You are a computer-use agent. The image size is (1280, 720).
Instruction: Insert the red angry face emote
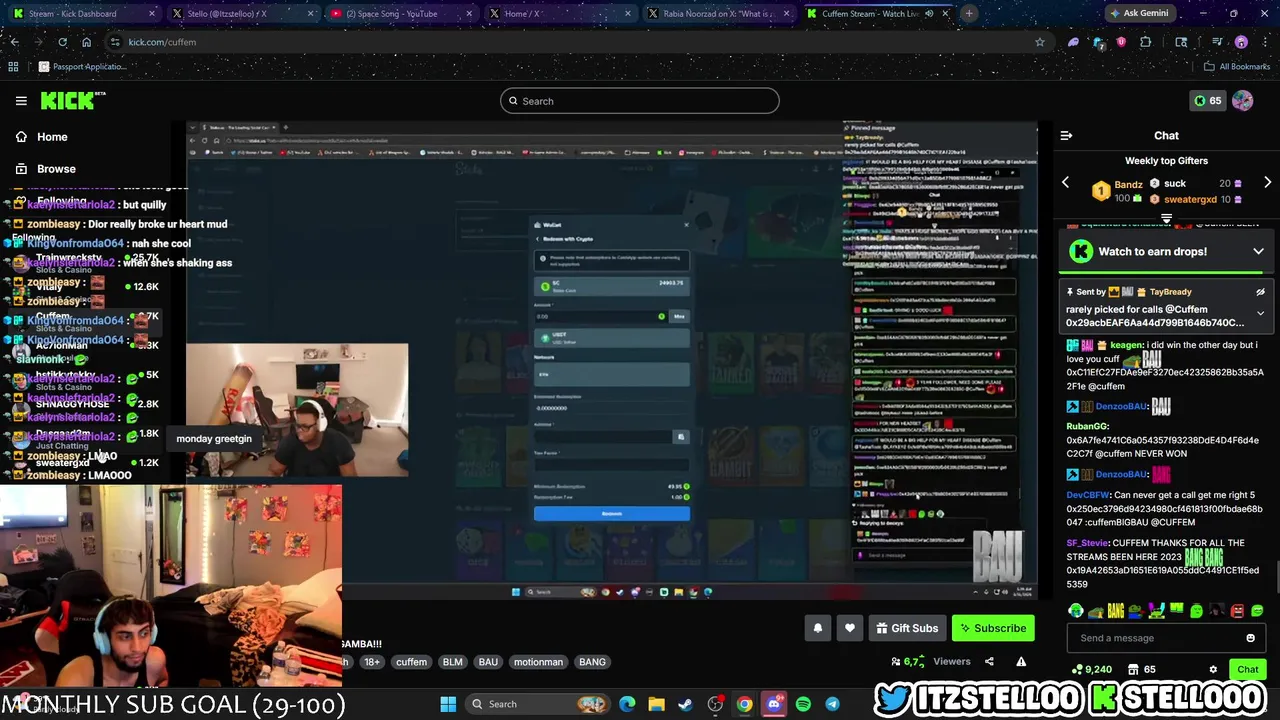(x=1237, y=611)
